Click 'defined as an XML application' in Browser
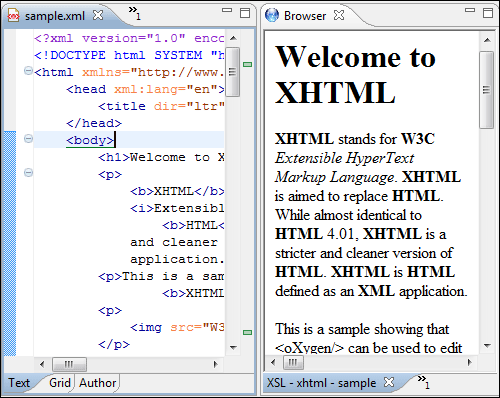500x398 pixels. (371, 291)
